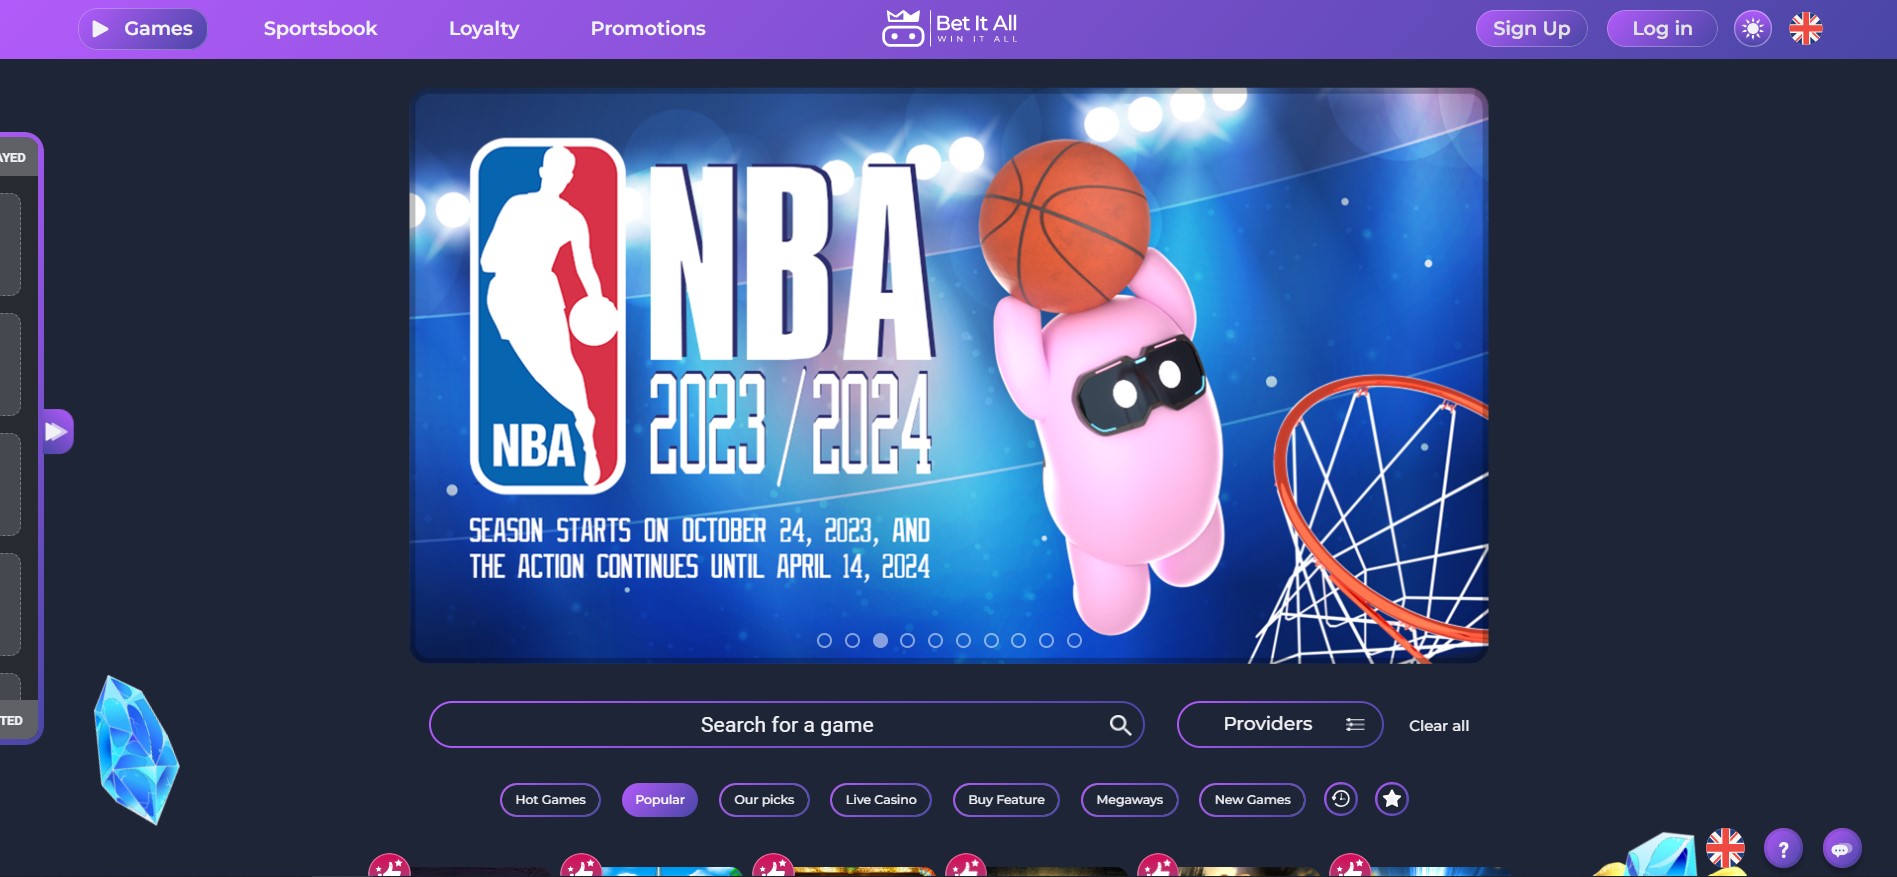Click the magnifying glass search icon
The height and width of the screenshot is (877, 1897).
[1120, 725]
